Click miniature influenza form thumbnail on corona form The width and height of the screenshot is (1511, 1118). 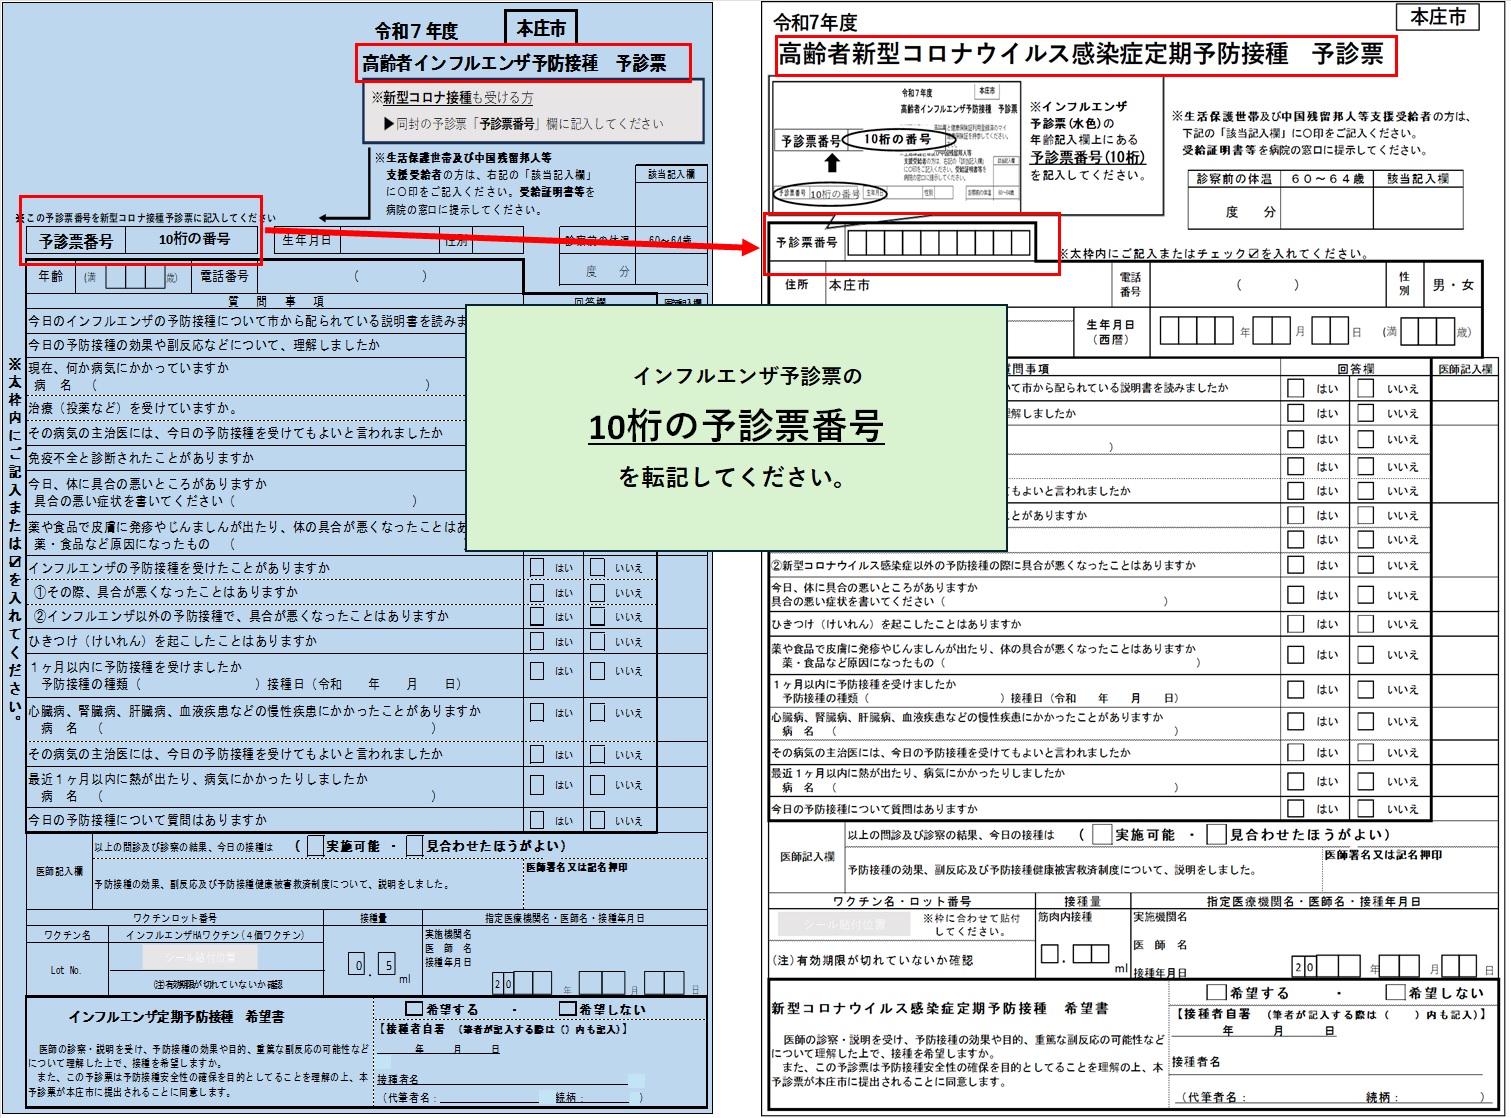(x=896, y=147)
